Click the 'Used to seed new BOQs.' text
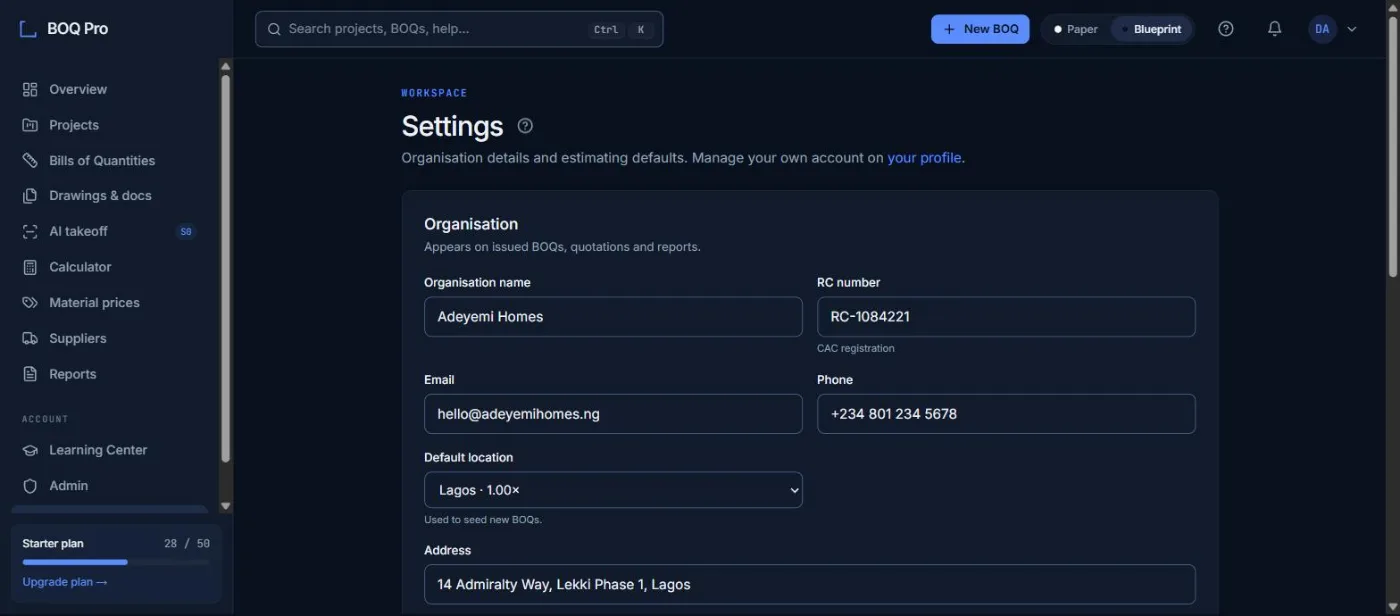Screen dimensions: 1400x616 pyautogui.click(x=483, y=520)
